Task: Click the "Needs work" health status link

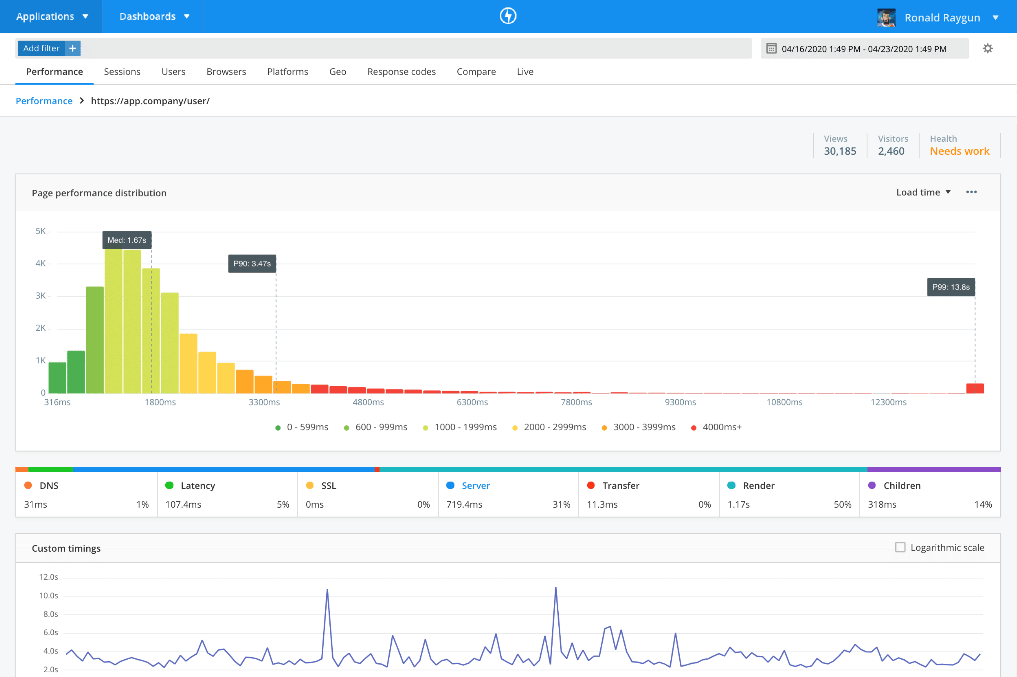Action: [958, 151]
